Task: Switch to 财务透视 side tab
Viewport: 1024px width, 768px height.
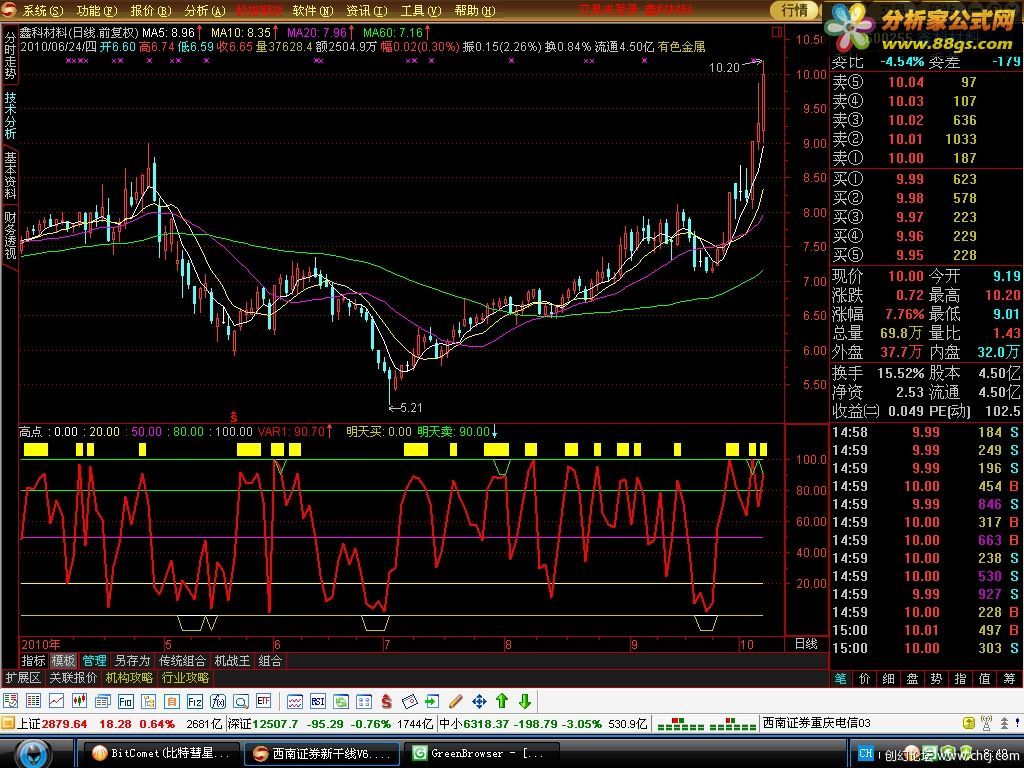Action: pyautogui.click(x=10, y=235)
